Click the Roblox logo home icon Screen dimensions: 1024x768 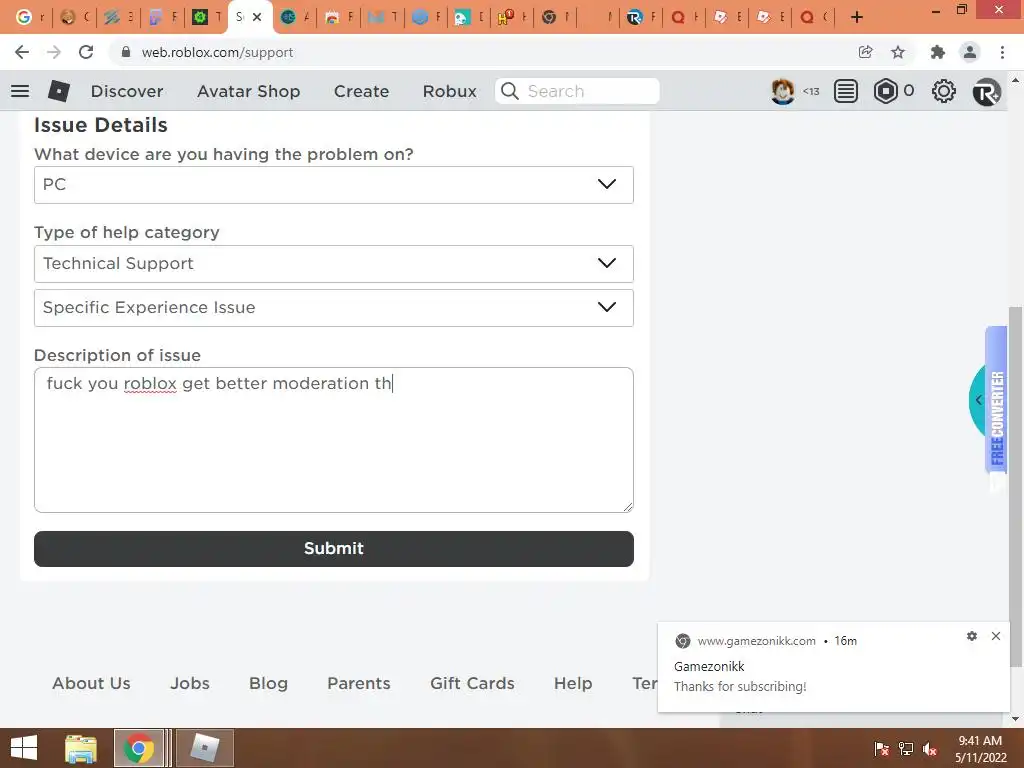59,91
